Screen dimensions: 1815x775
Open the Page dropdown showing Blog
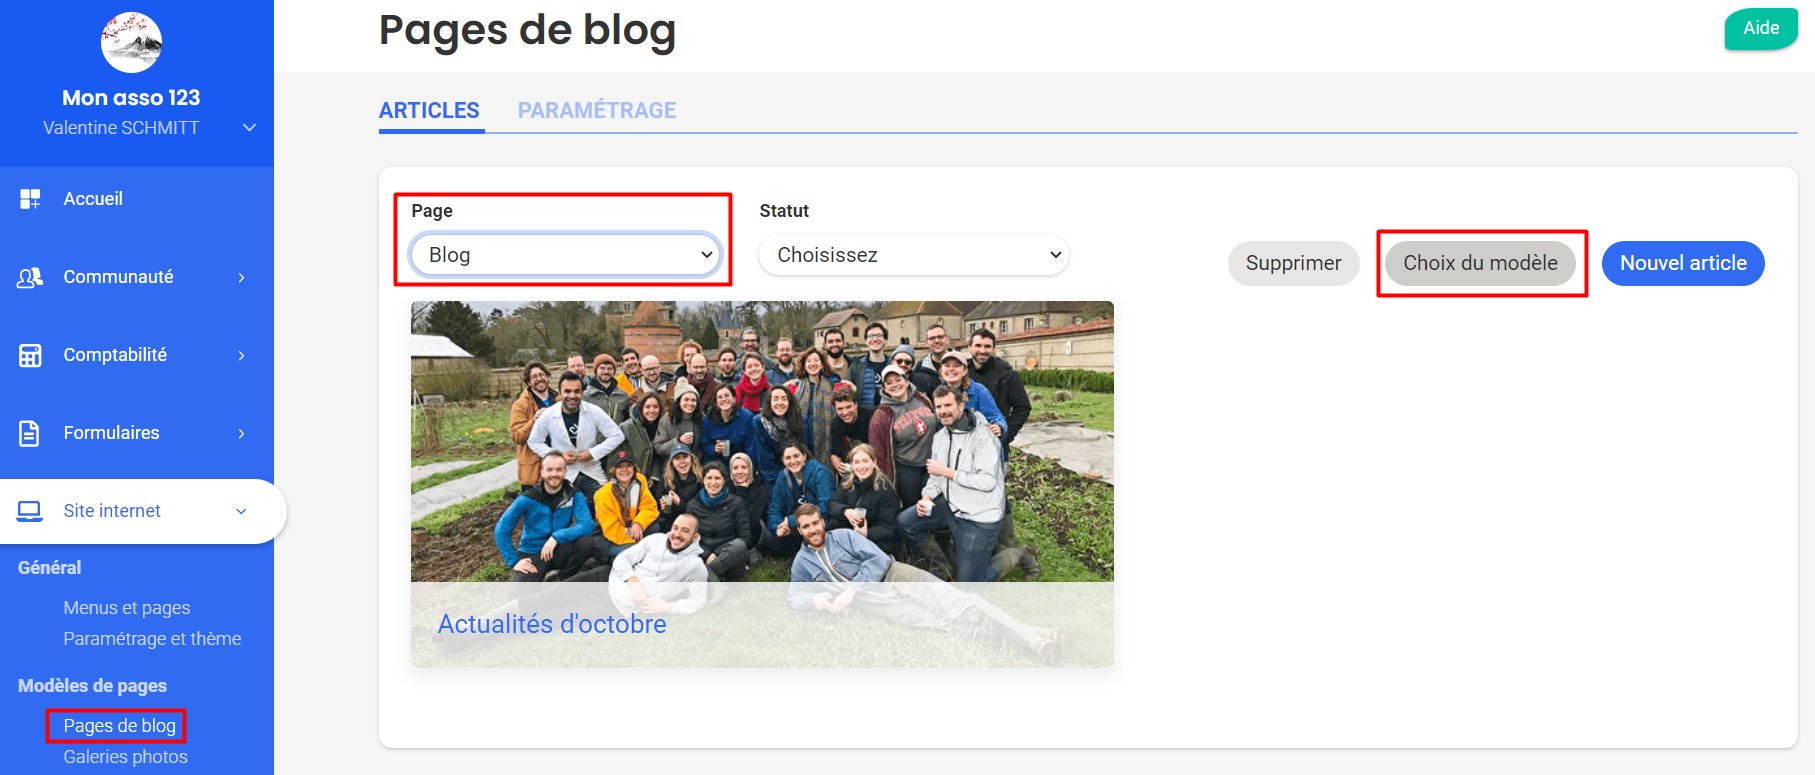coord(565,255)
